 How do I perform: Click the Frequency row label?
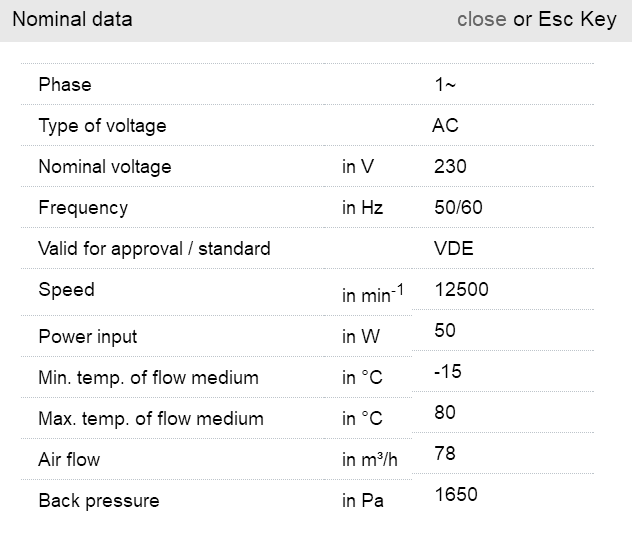pyautogui.click(x=83, y=208)
